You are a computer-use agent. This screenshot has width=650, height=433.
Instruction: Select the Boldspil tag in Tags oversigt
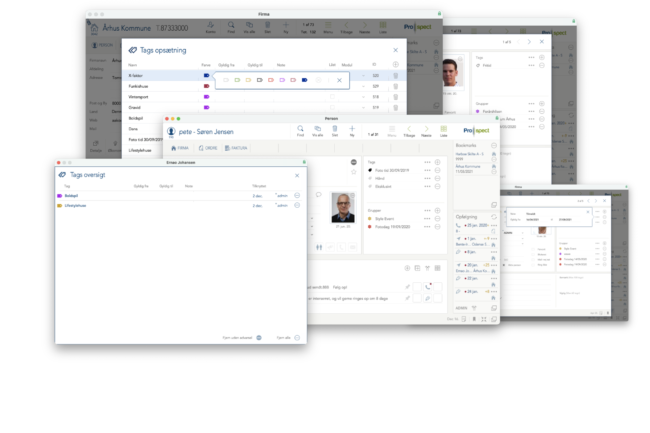pos(72,195)
